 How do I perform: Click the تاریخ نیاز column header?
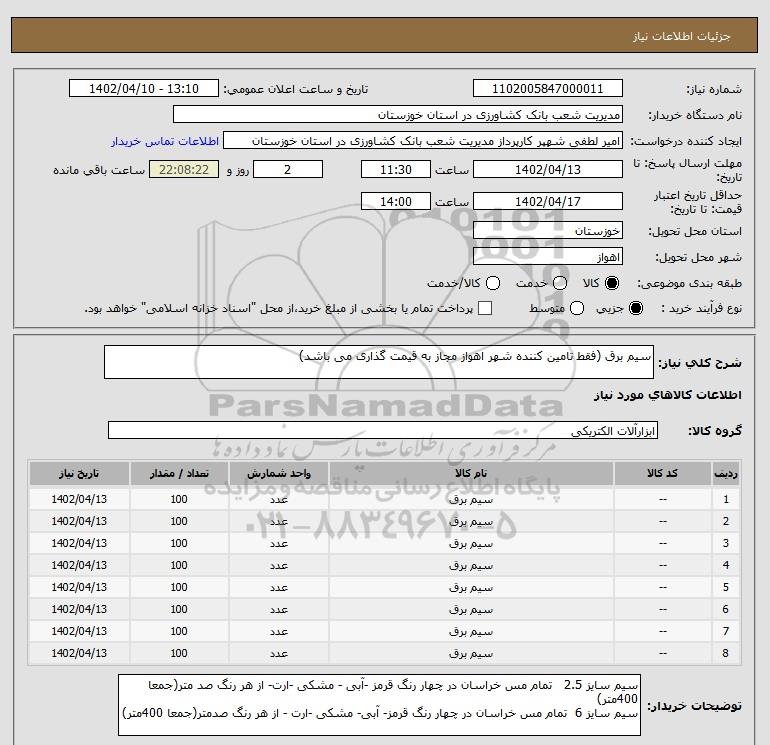[79, 473]
